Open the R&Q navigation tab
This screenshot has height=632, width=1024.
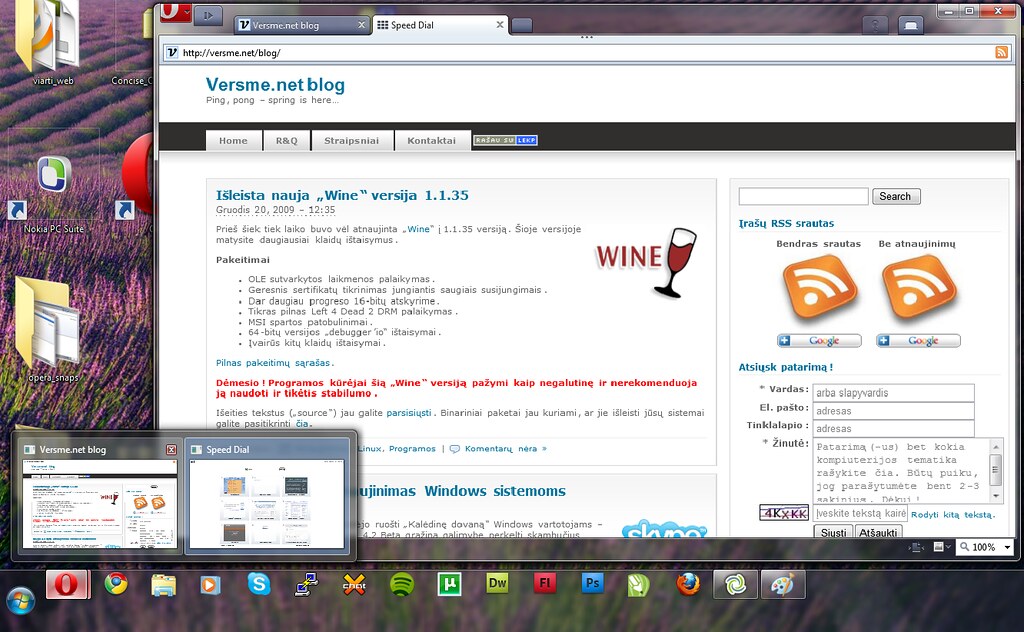[x=286, y=140]
